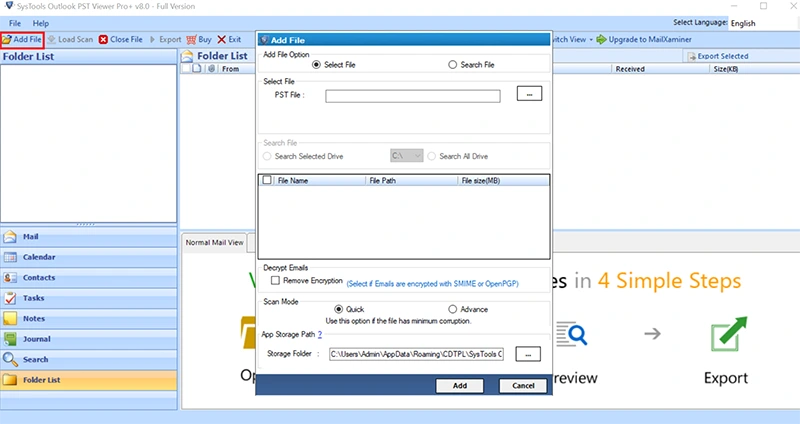800x424 pixels.
Task: Select the Search File radio option
Action: coord(453,65)
